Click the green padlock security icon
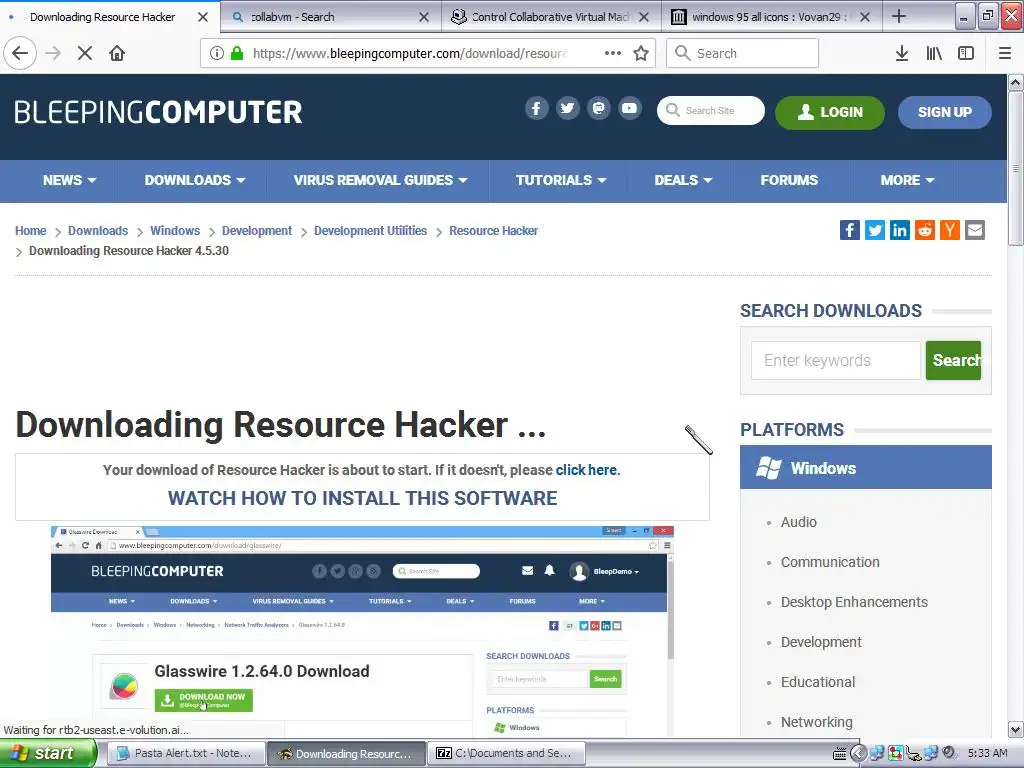This screenshot has width=1024, height=768. (x=237, y=53)
